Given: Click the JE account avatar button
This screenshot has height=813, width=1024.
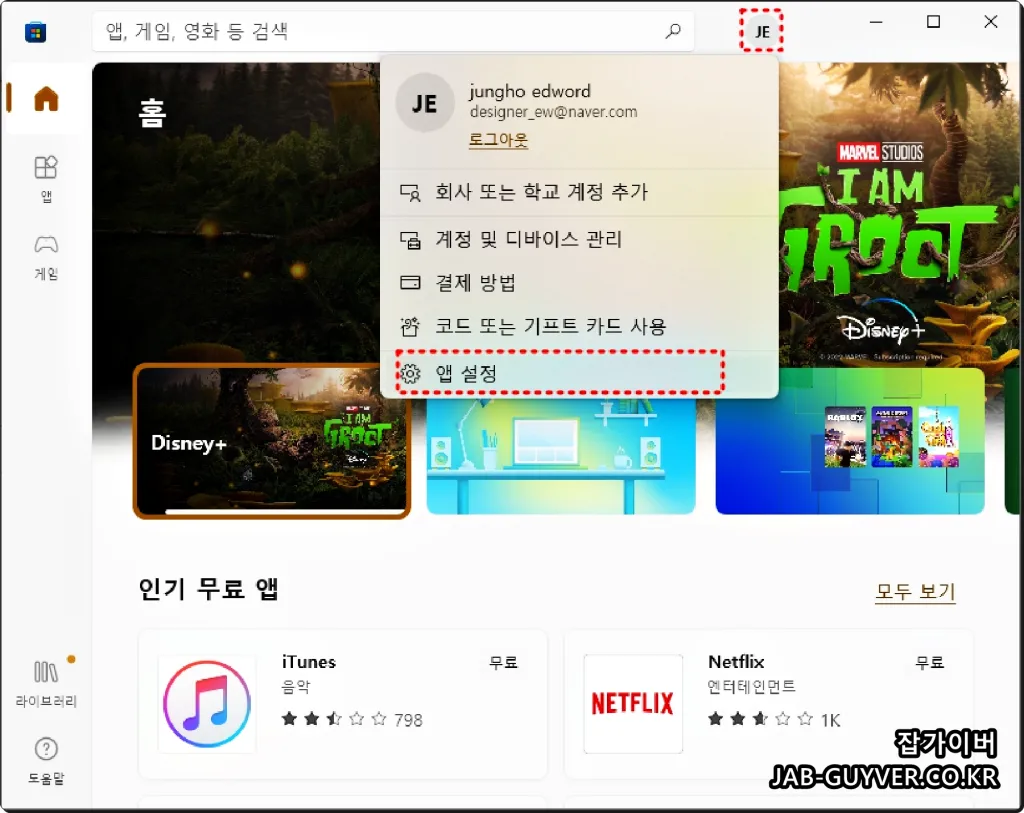Looking at the screenshot, I should point(760,31).
